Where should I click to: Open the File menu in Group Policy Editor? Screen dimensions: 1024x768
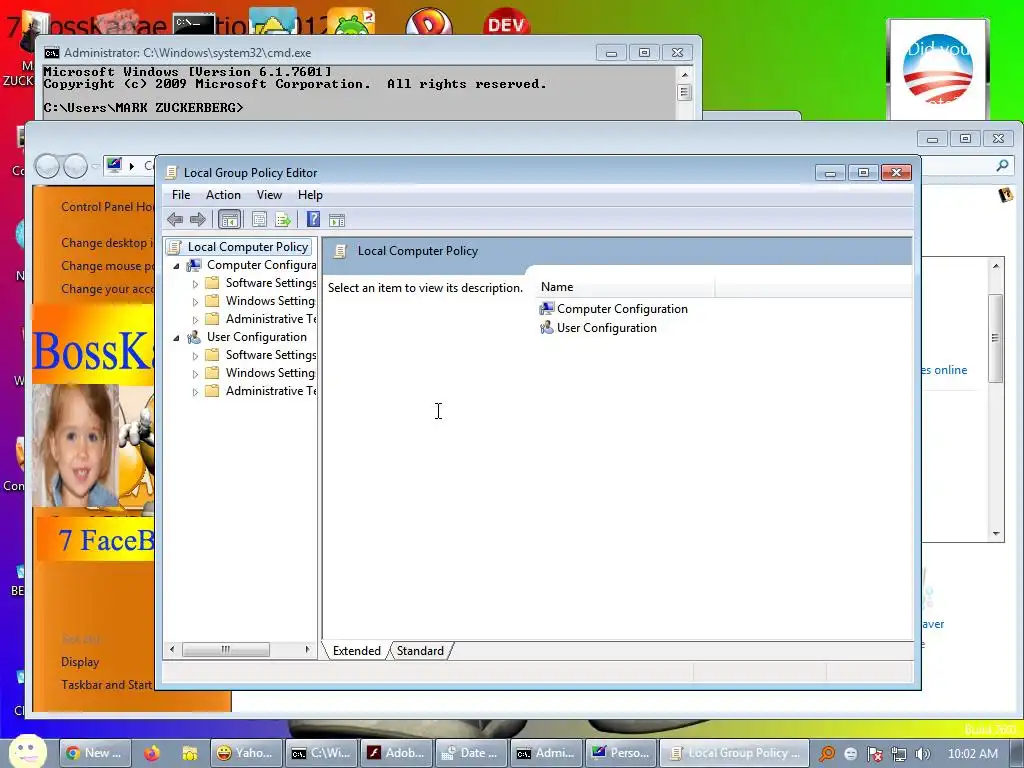[x=181, y=195]
